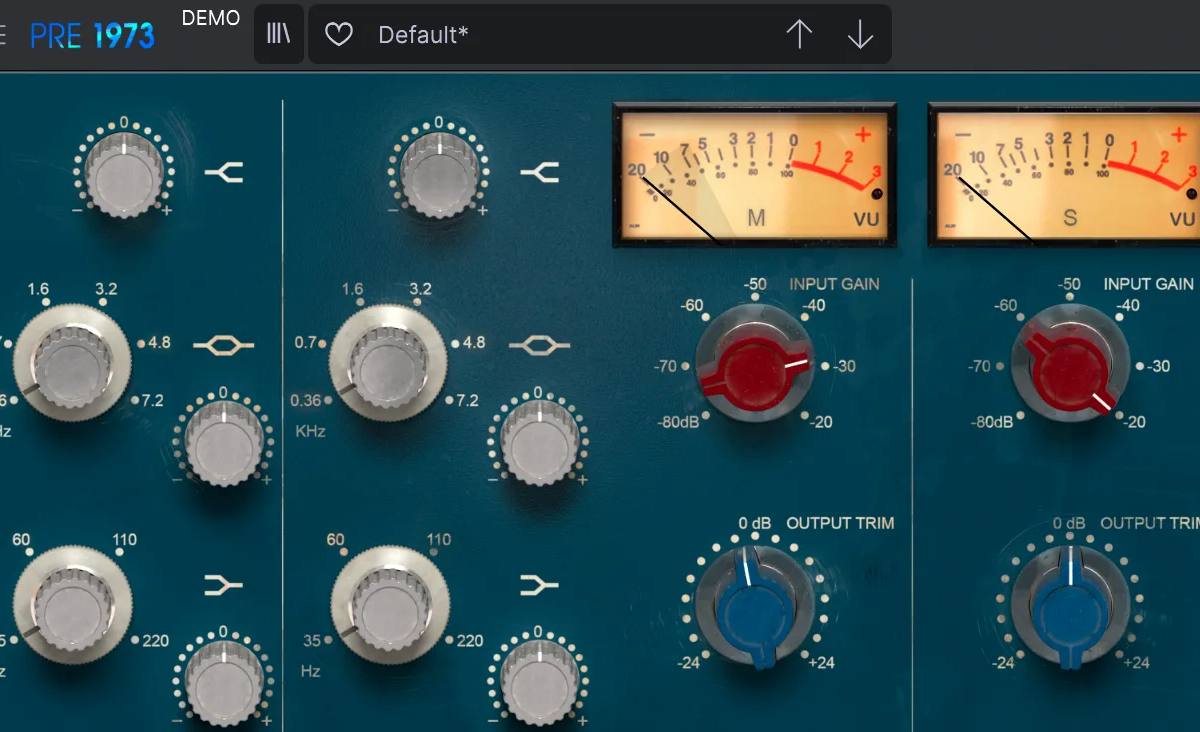Select 1.6 kHz mark in left strip
This screenshot has width=1200, height=732.
(x=38, y=289)
